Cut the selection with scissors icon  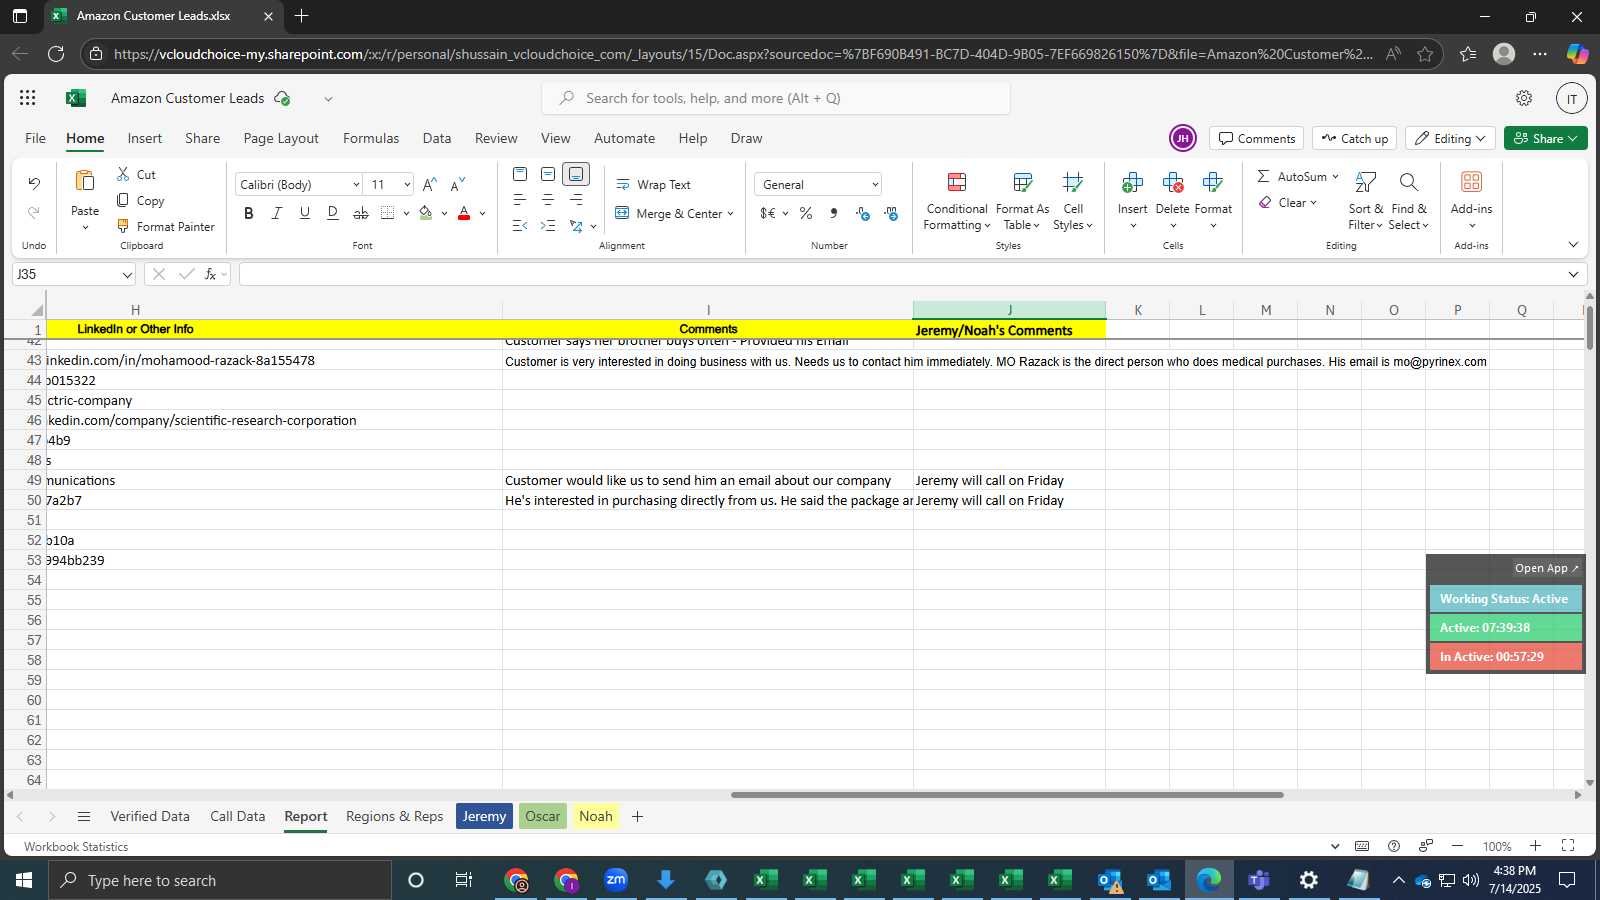click(x=123, y=174)
